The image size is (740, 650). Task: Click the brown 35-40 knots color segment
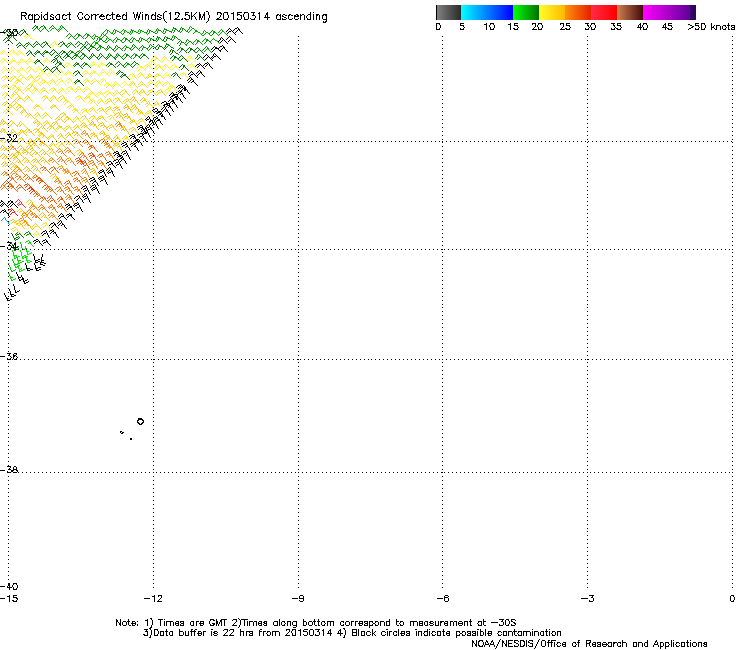coord(630,12)
